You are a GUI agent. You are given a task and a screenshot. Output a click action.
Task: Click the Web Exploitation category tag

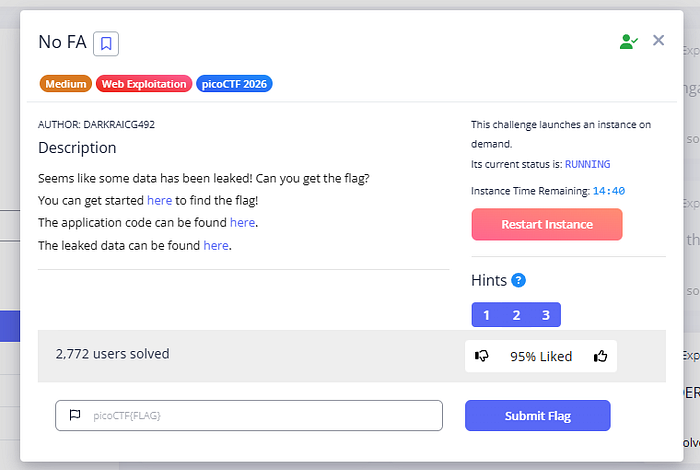click(x=144, y=84)
